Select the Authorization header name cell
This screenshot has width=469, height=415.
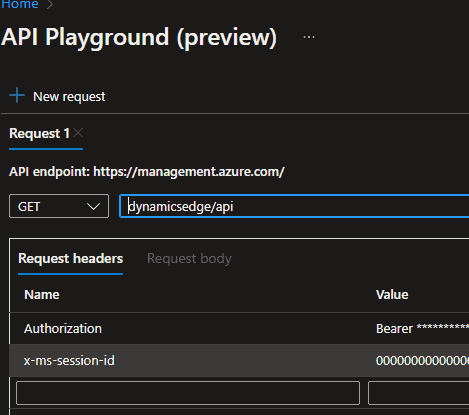(63, 329)
